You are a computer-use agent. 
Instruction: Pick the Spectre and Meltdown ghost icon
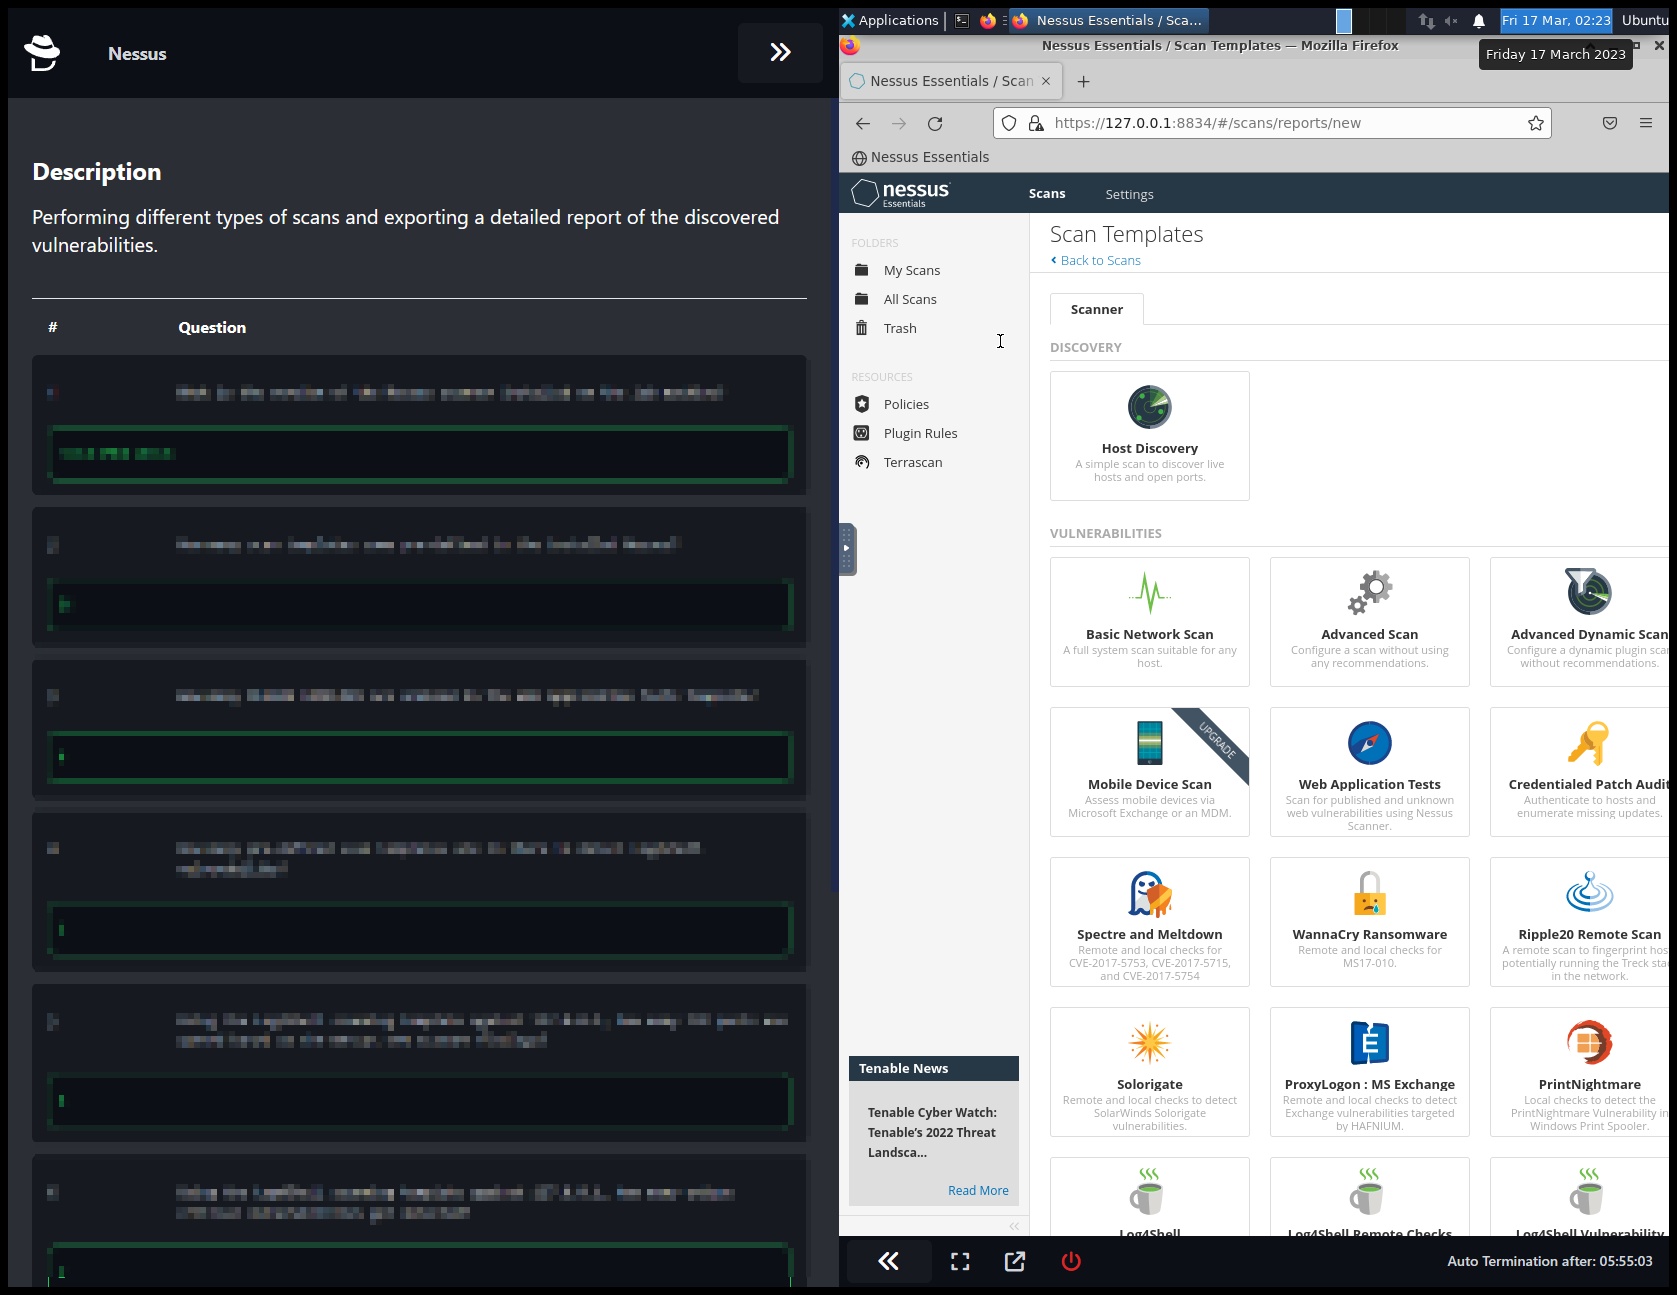[x=1149, y=893]
